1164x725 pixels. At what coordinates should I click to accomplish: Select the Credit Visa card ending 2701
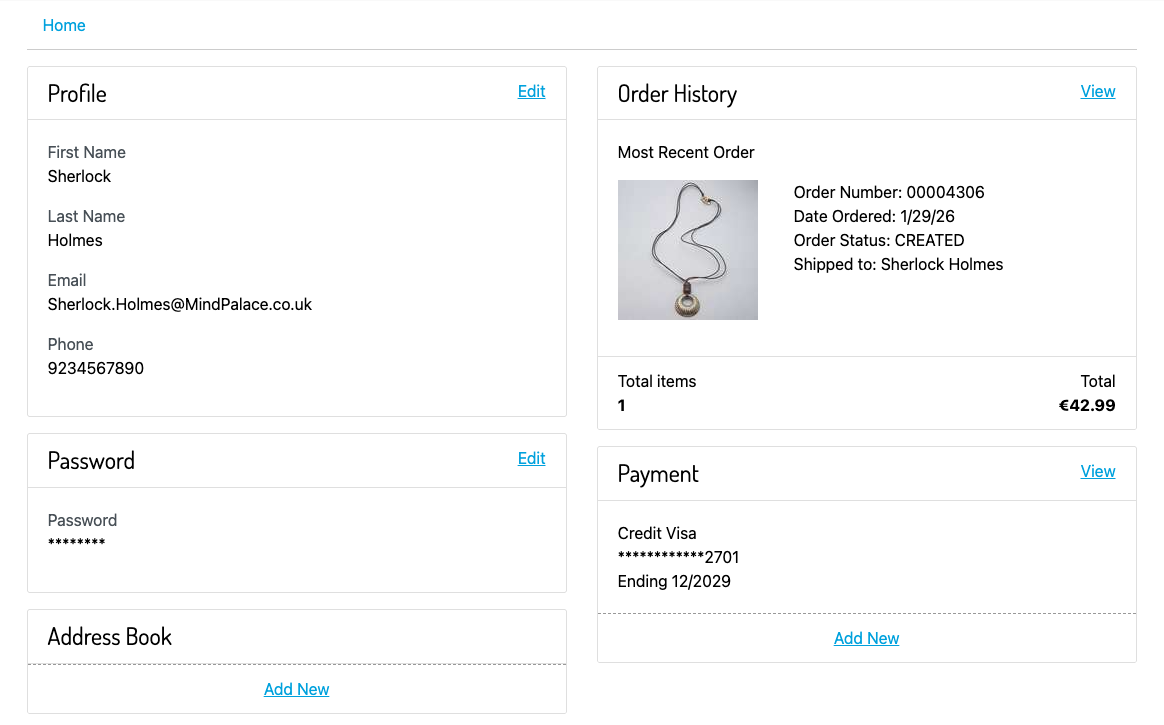(x=657, y=533)
